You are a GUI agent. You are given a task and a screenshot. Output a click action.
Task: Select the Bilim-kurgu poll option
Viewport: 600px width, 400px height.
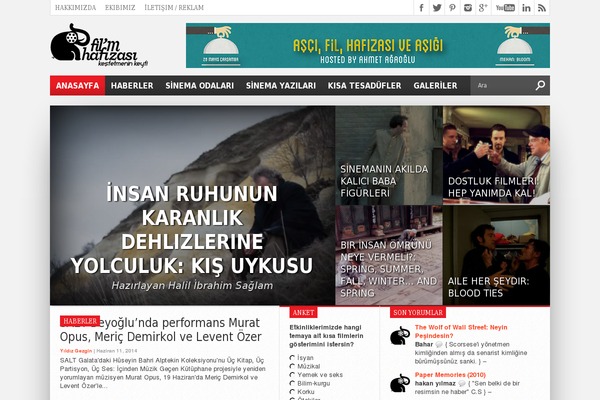click(292, 383)
